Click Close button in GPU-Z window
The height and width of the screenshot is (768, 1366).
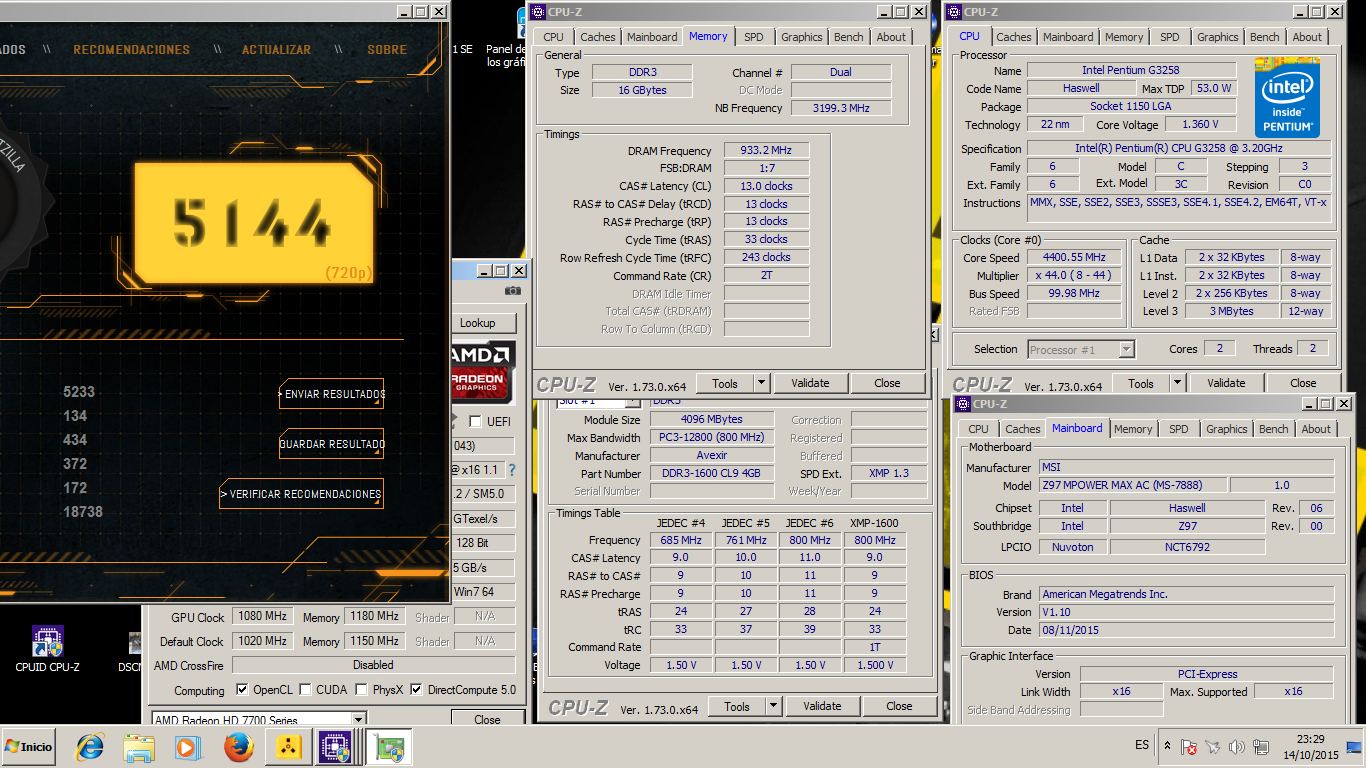point(487,719)
